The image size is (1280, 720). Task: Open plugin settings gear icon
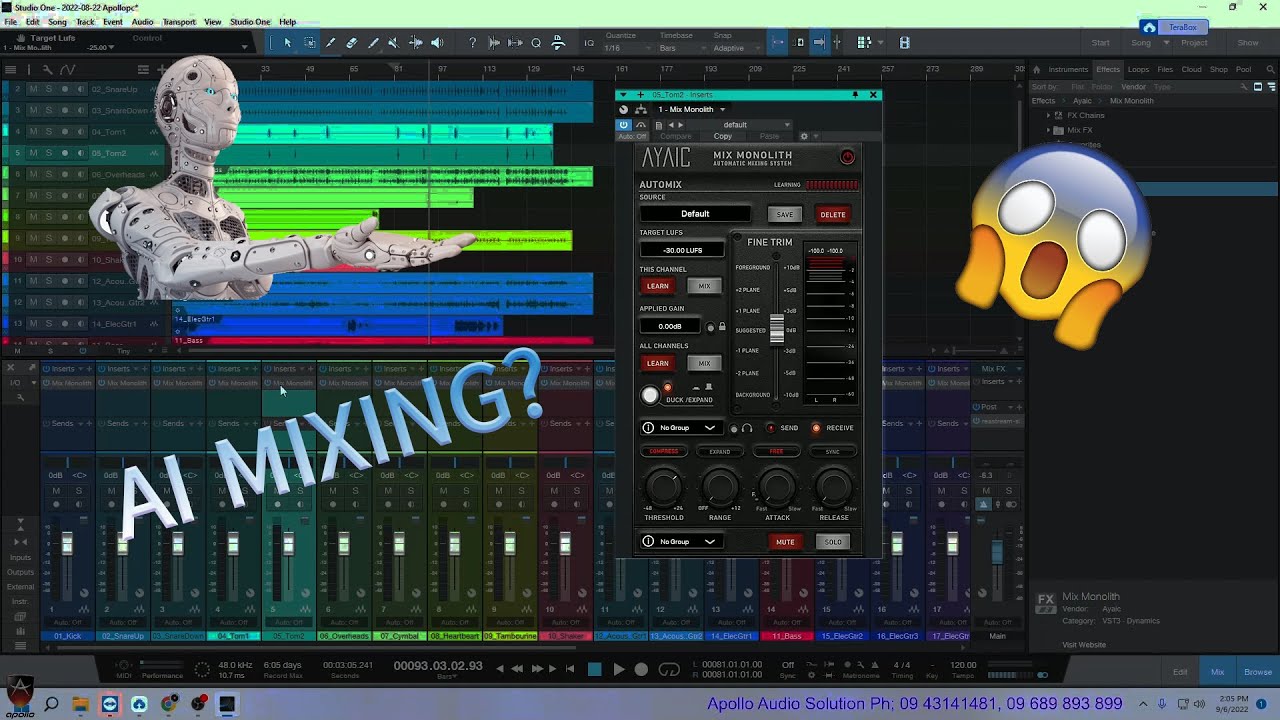pyautogui.click(x=803, y=136)
